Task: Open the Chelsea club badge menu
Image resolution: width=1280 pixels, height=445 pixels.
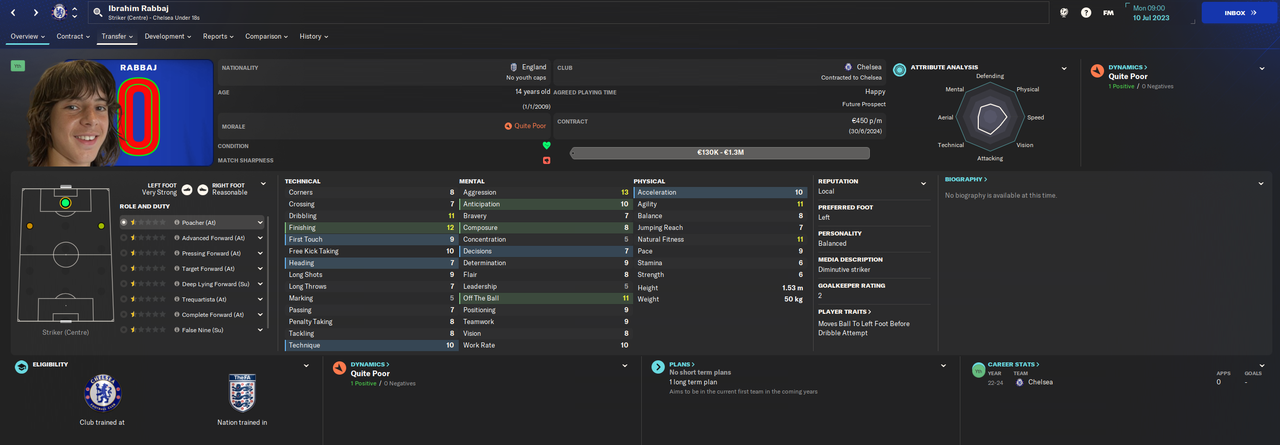Action: [x=60, y=12]
